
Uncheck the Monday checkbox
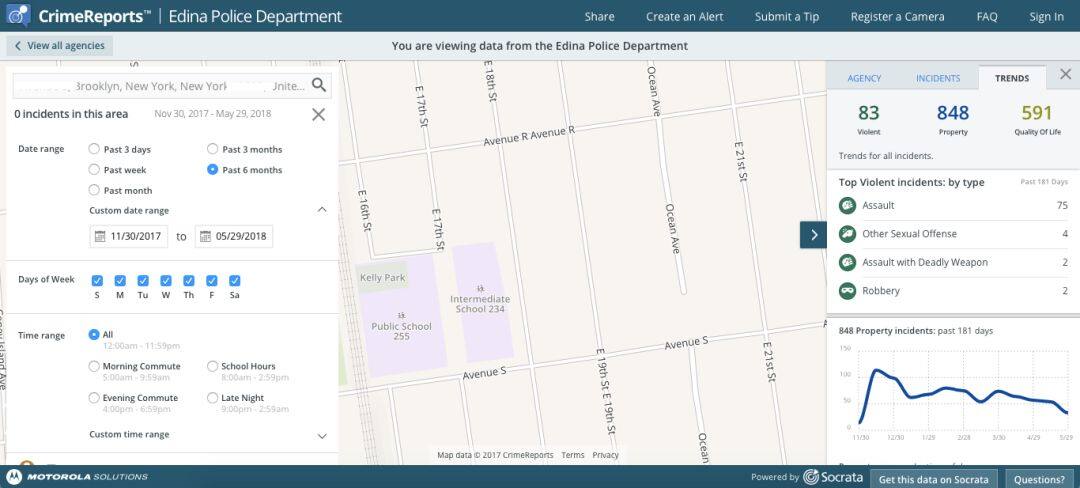coord(120,281)
